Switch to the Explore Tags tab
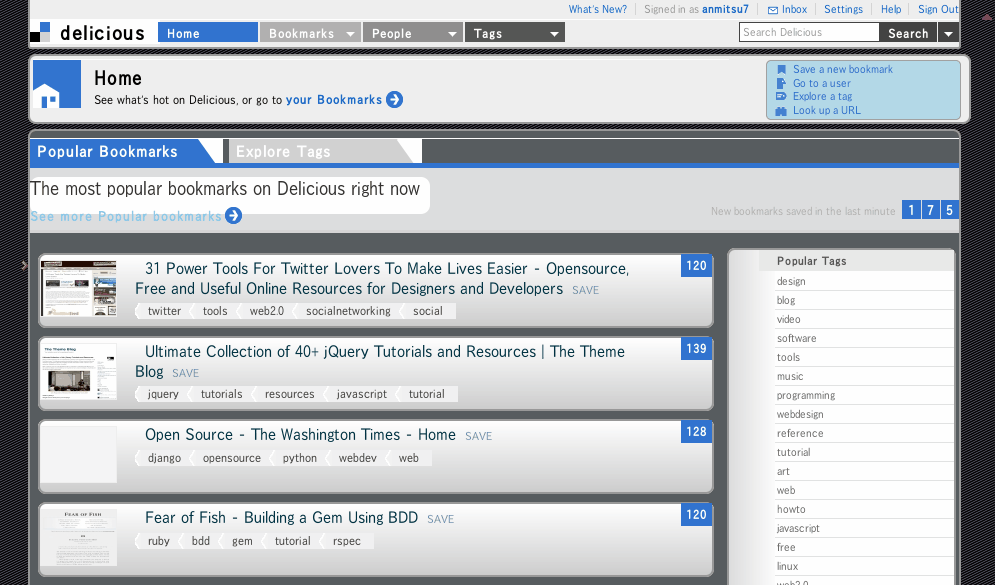Image resolution: width=995 pixels, height=585 pixels. pos(320,151)
